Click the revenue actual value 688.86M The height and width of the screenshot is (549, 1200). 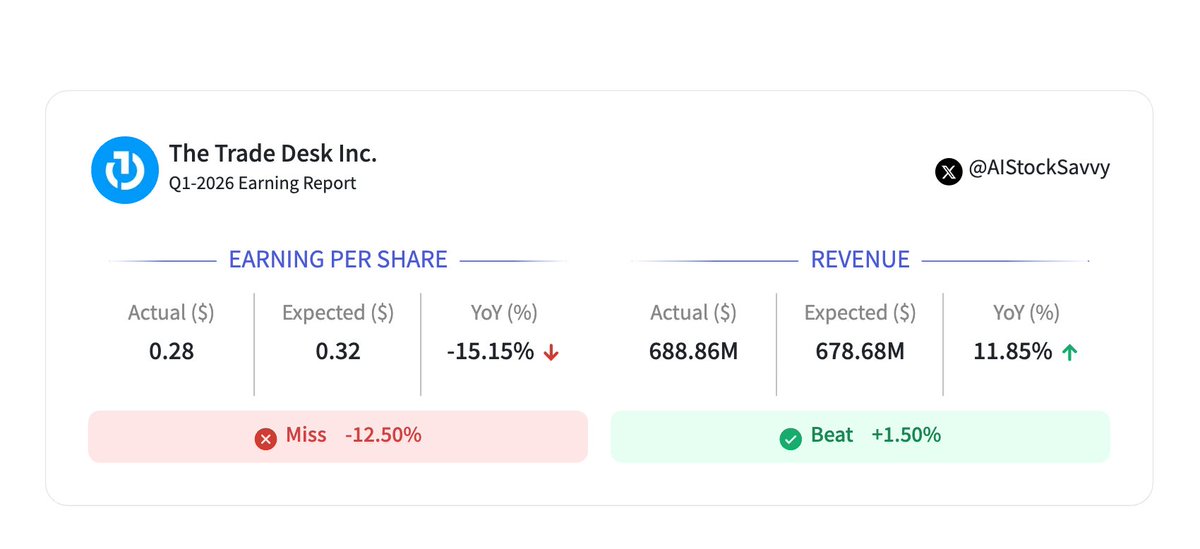[x=694, y=352]
